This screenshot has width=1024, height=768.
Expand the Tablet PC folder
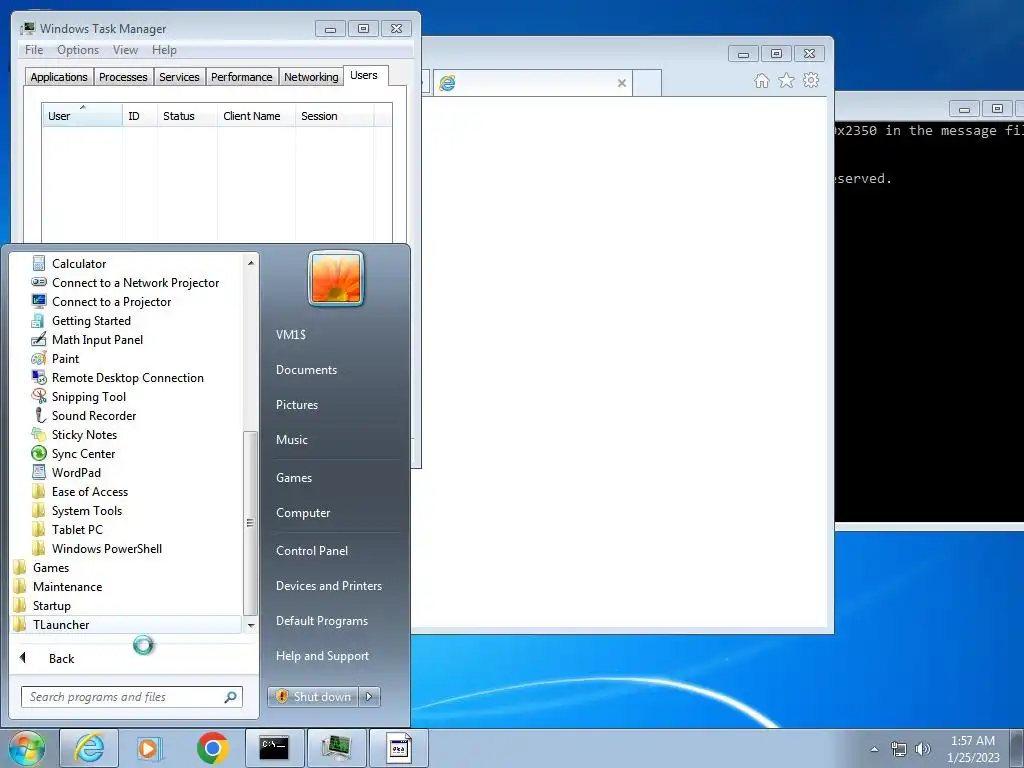77,530
